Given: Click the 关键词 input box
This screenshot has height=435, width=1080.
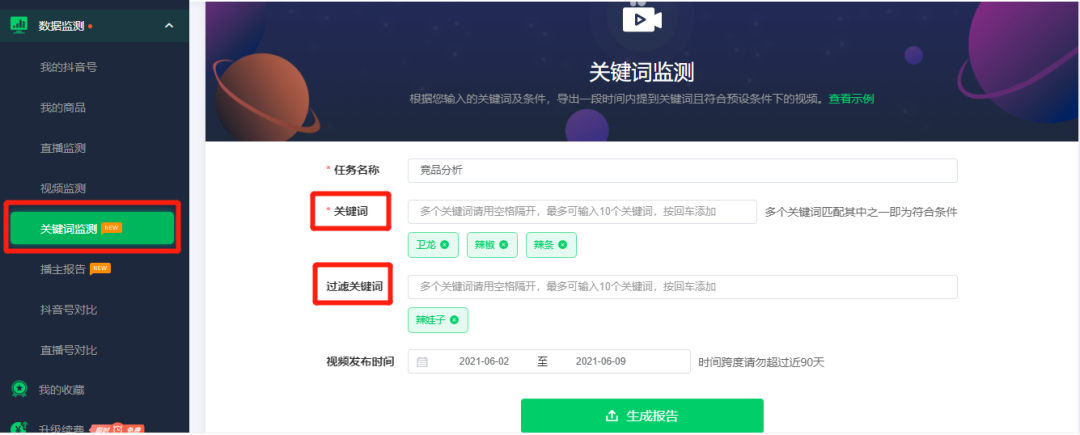Looking at the screenshot, I should point(582,212).
